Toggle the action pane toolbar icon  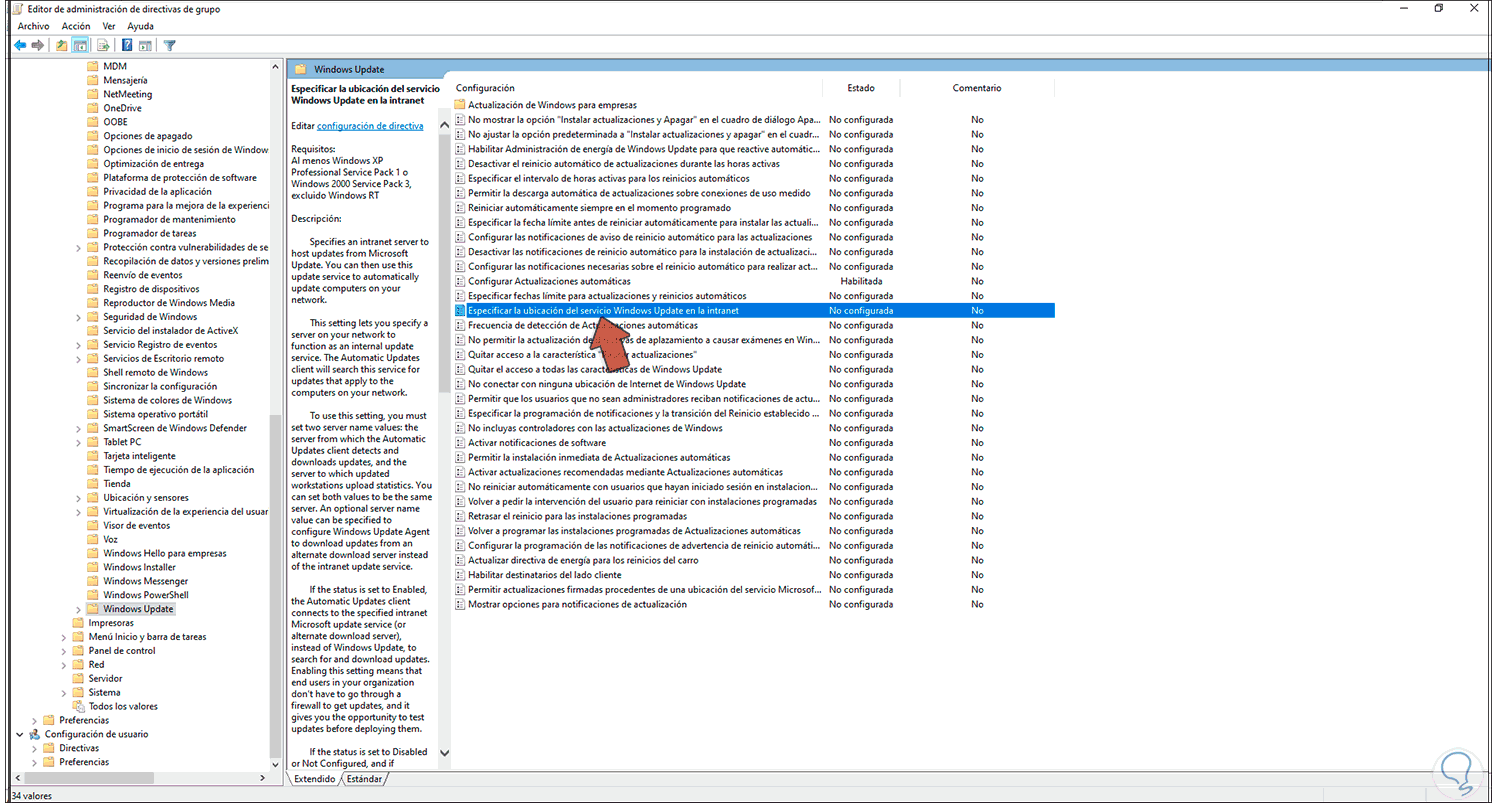pos(145,45)
